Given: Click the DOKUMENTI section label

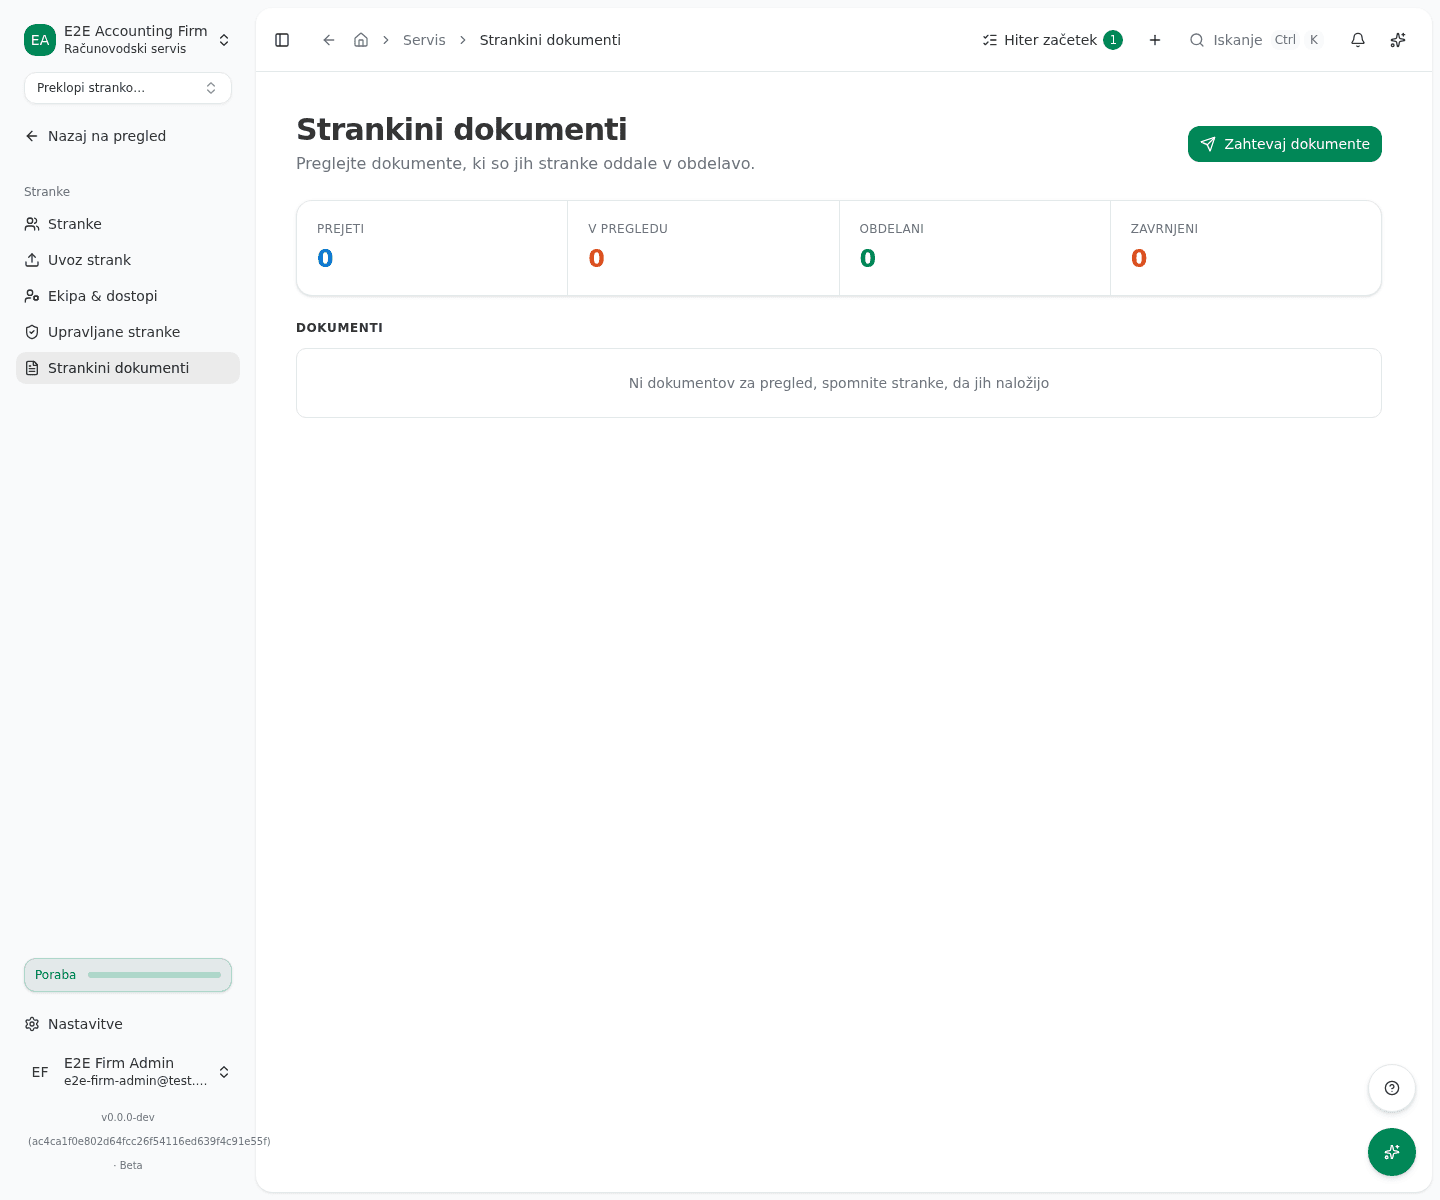Looking at the screenshot, I should (339, 328).
